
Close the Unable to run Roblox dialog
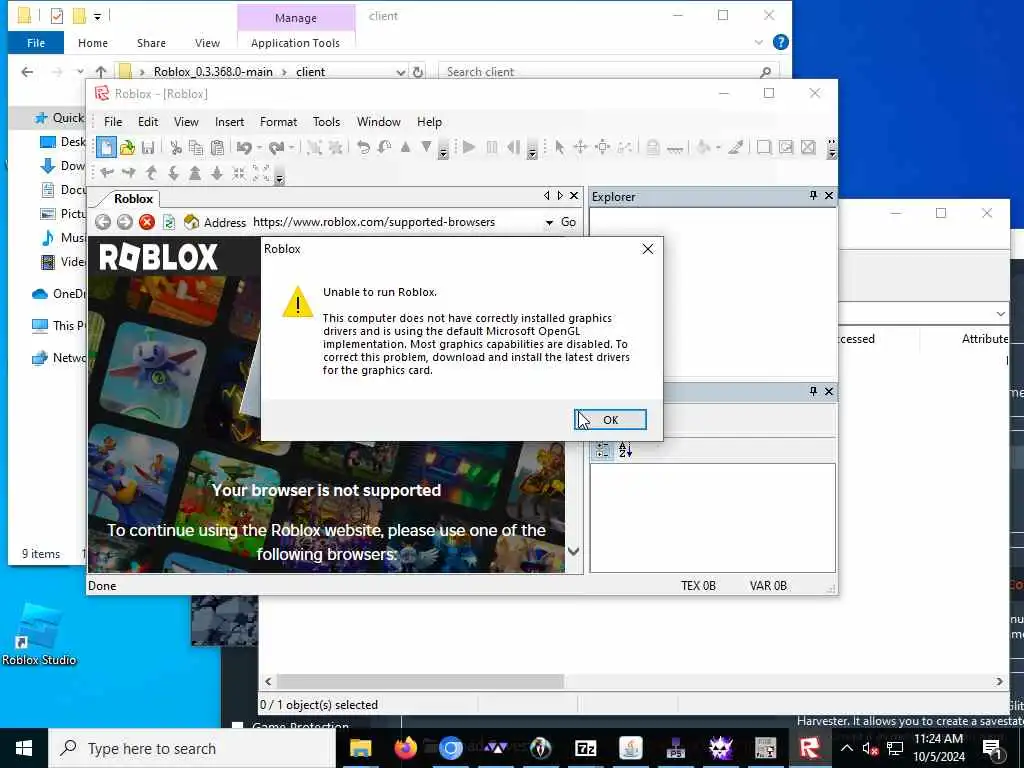point(647,249)
